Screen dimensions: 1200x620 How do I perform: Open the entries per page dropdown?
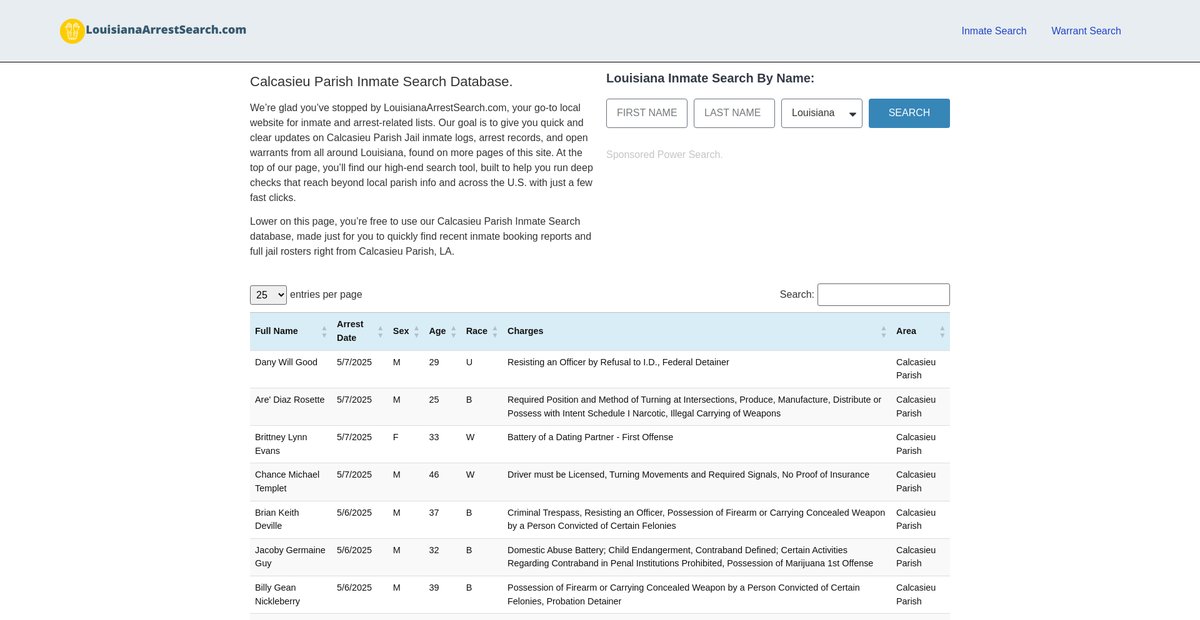coord(268,295)
